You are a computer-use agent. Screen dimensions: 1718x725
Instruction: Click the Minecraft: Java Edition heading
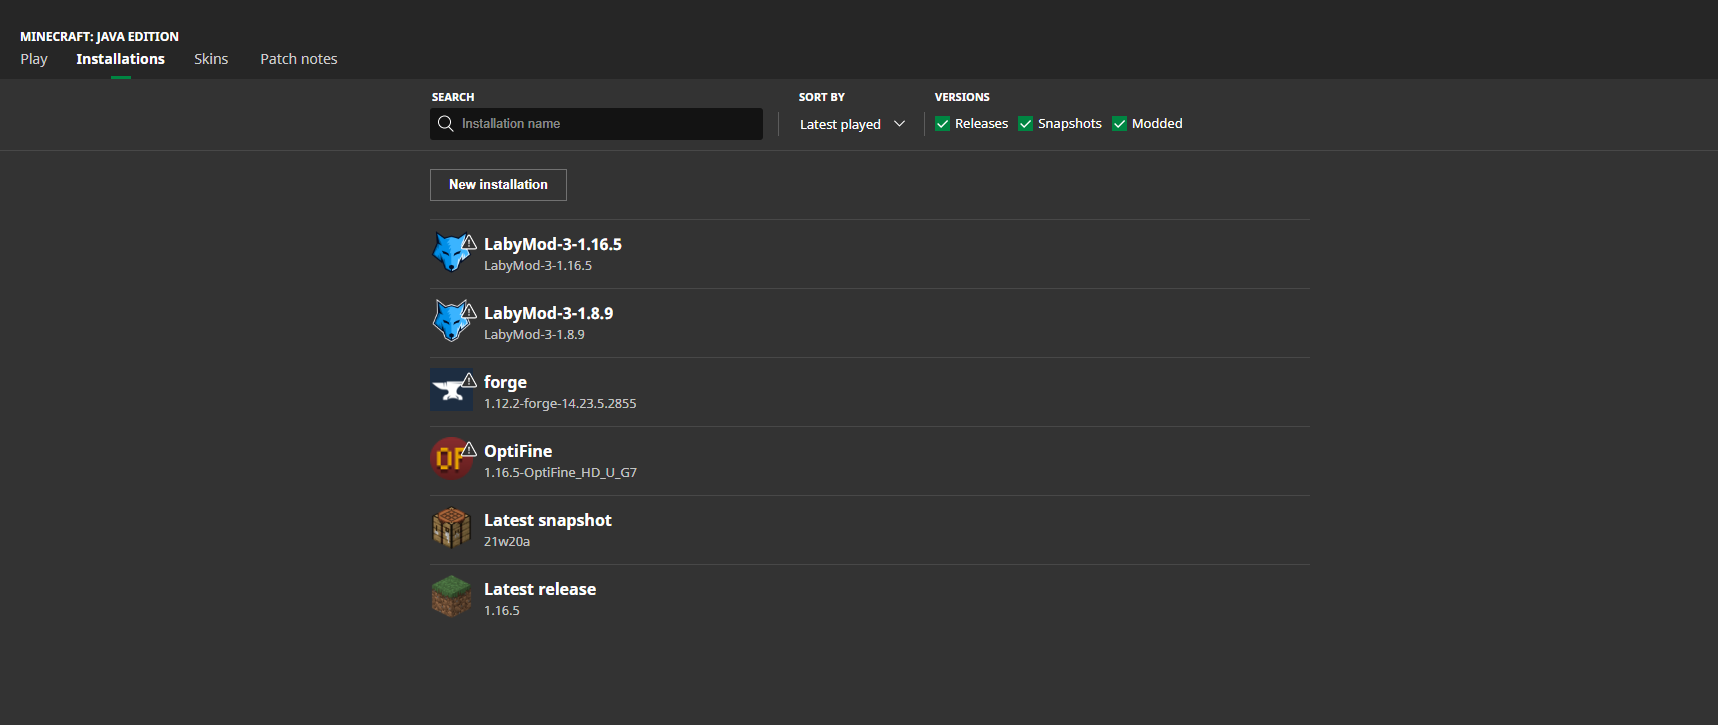coord(99,36)
